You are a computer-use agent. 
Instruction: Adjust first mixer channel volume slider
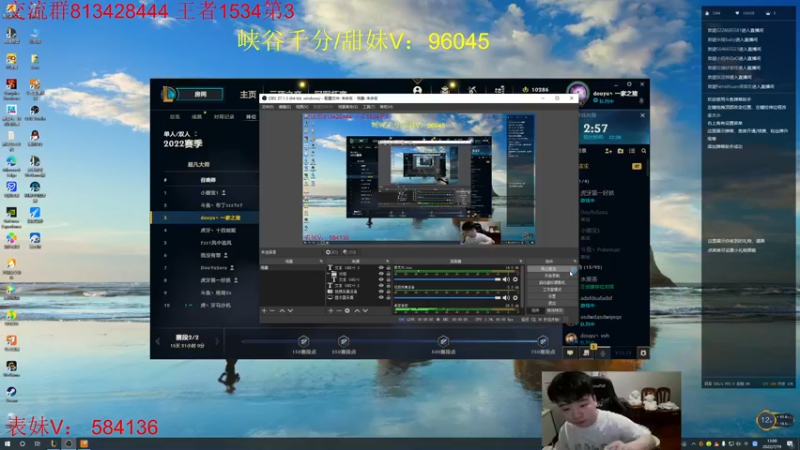click(447, 279)
